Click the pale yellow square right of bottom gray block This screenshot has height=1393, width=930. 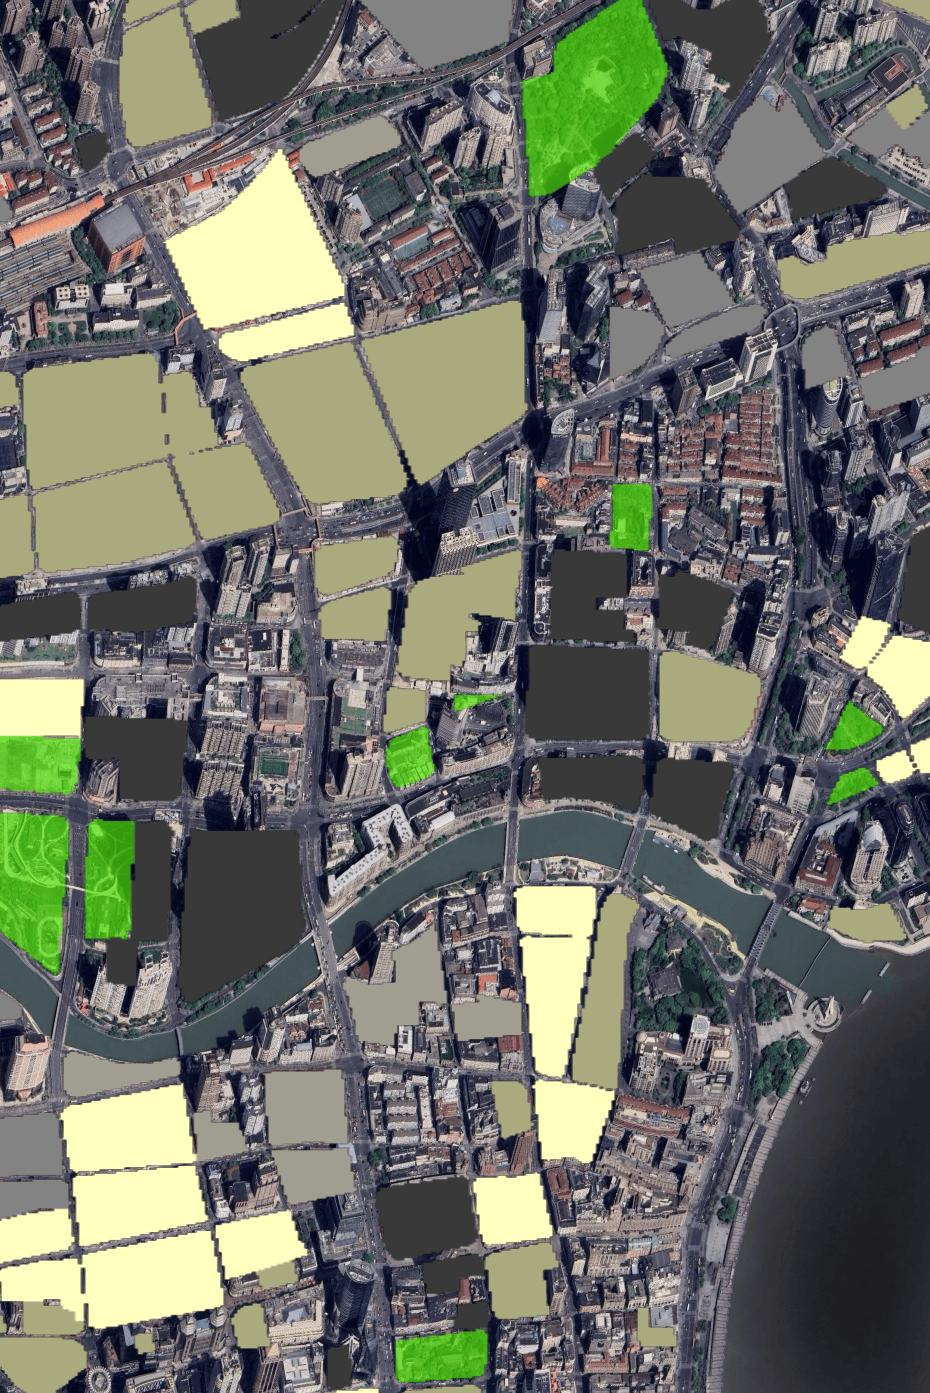[x=511, y=1208]
